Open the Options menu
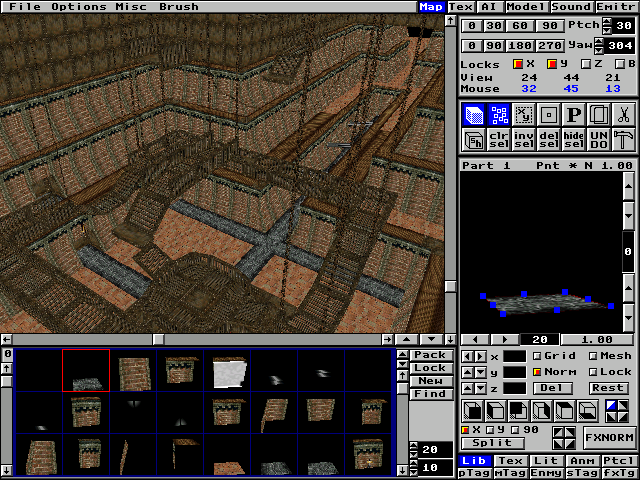The width and height of the screenshot is (640, 480). 78,7
